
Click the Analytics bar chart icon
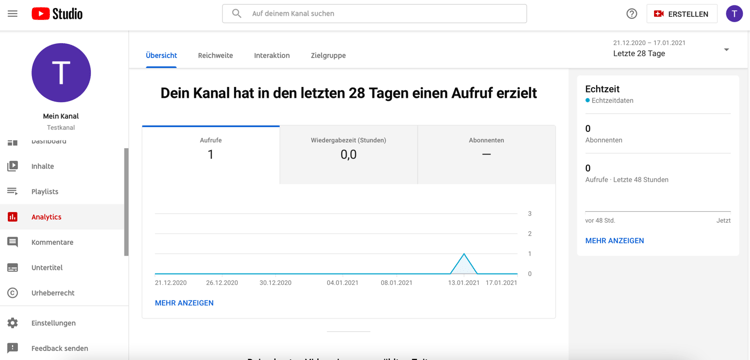click(12, 217)
